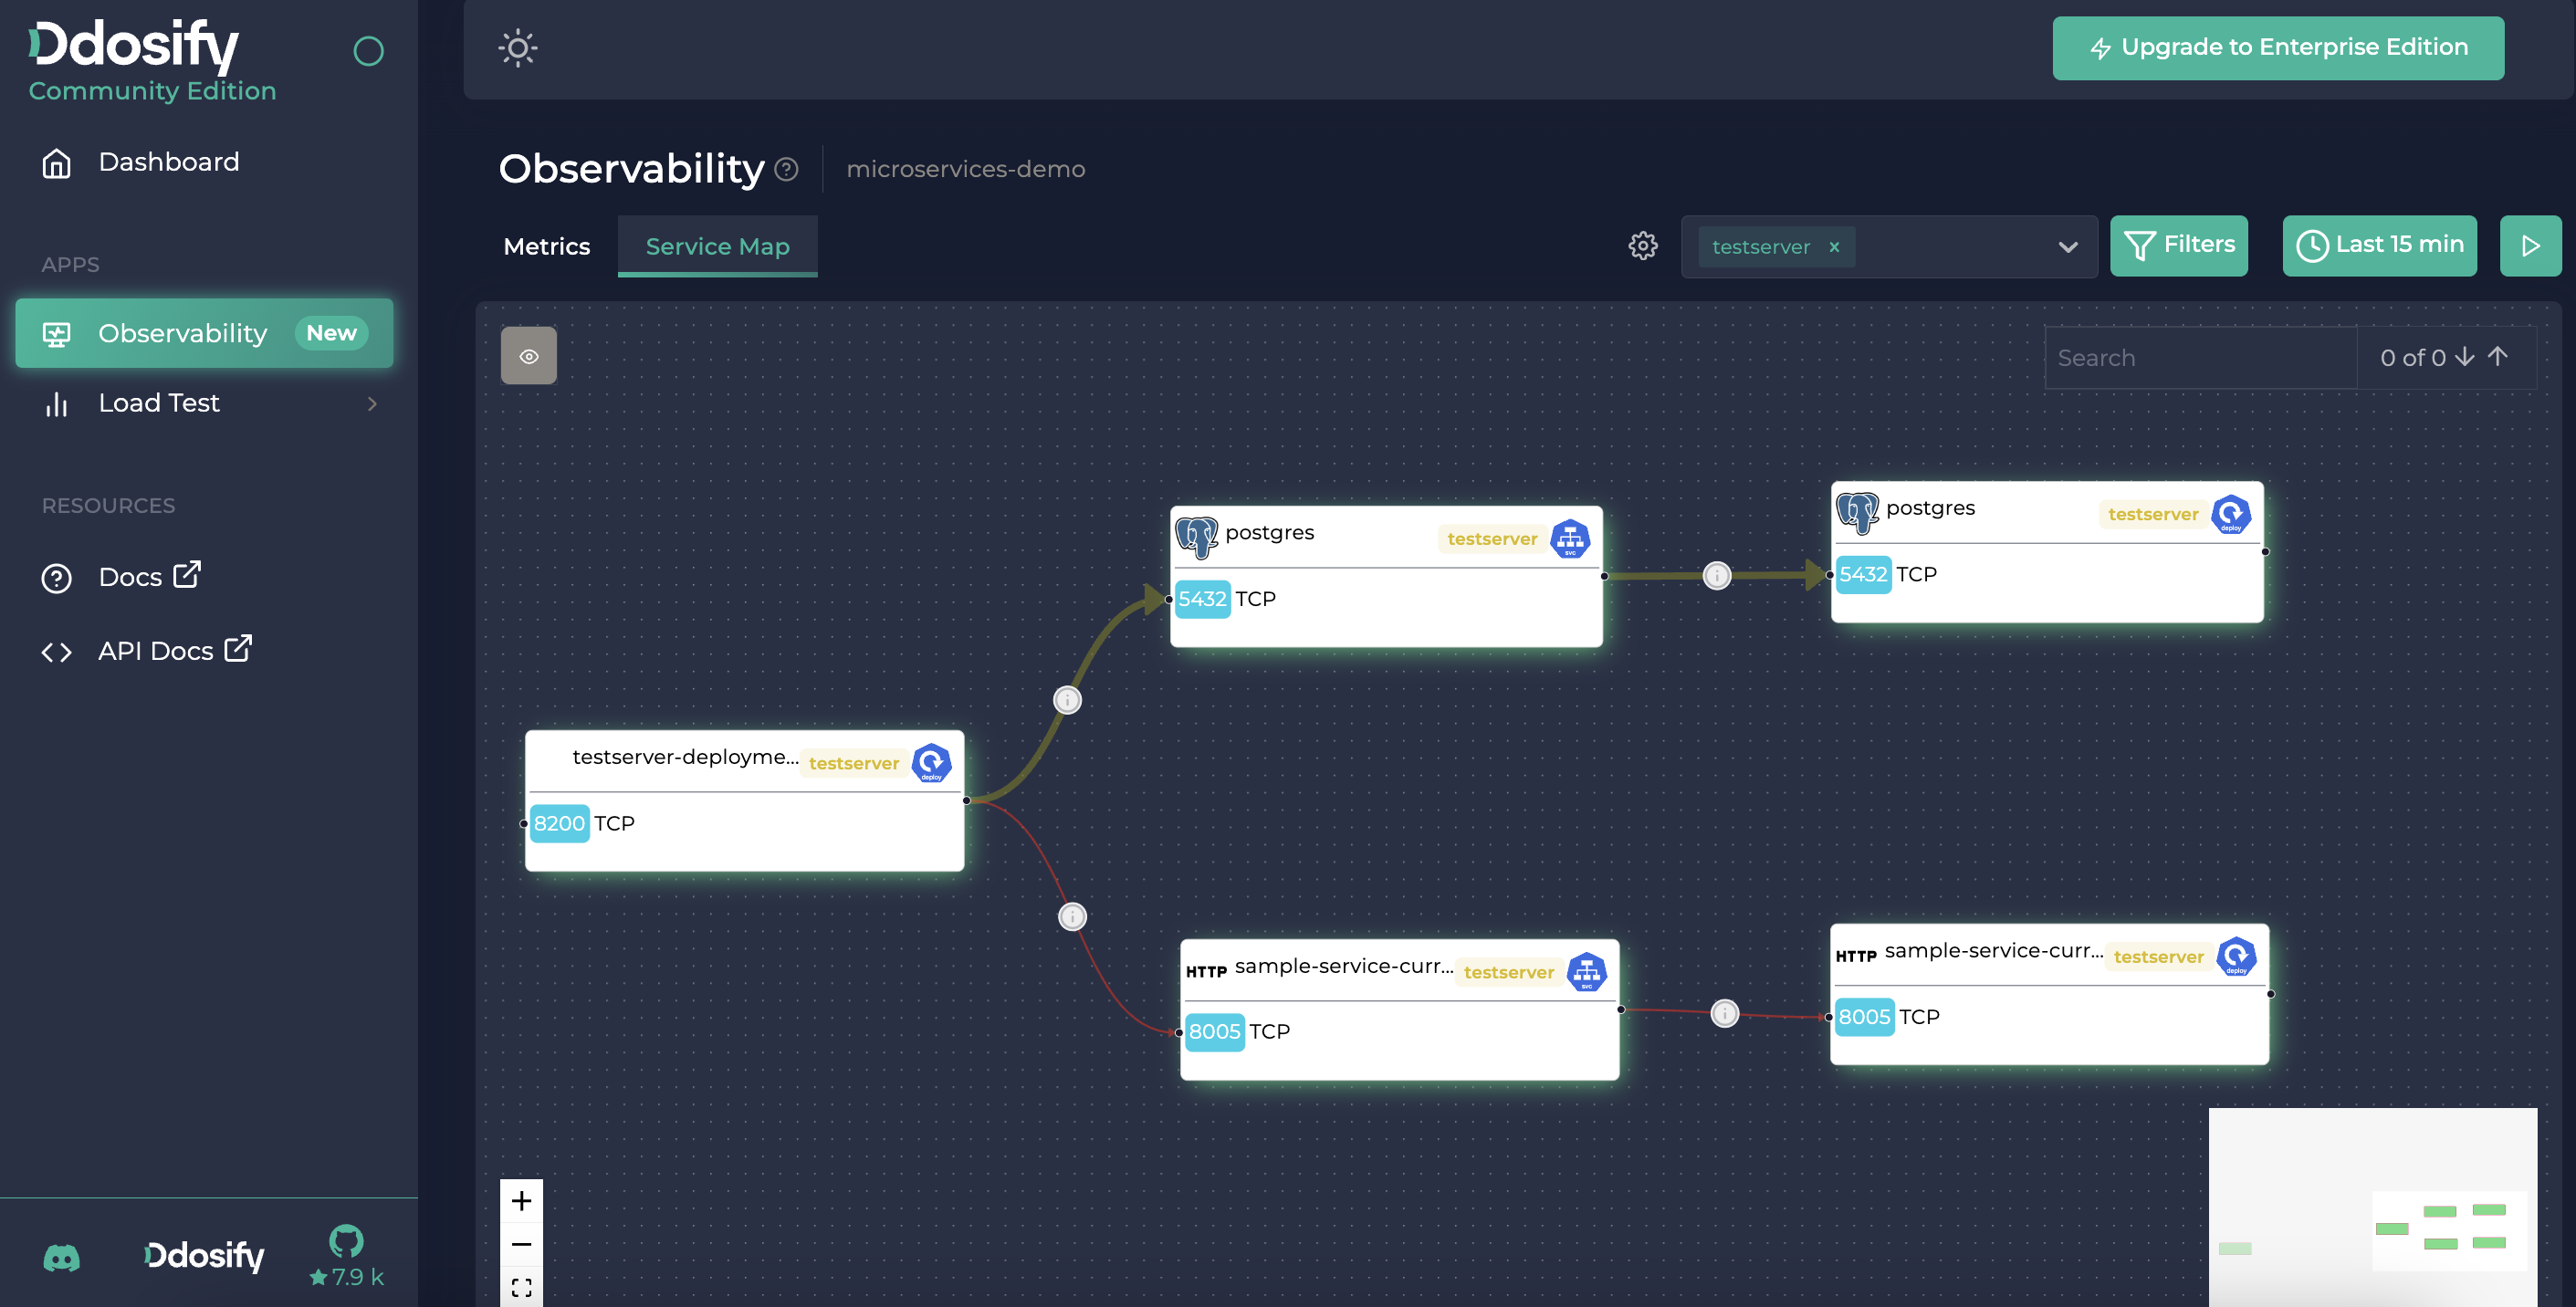The image size is (2576, 1307).
Task: Select the Metrics tab
Action: 547,245
